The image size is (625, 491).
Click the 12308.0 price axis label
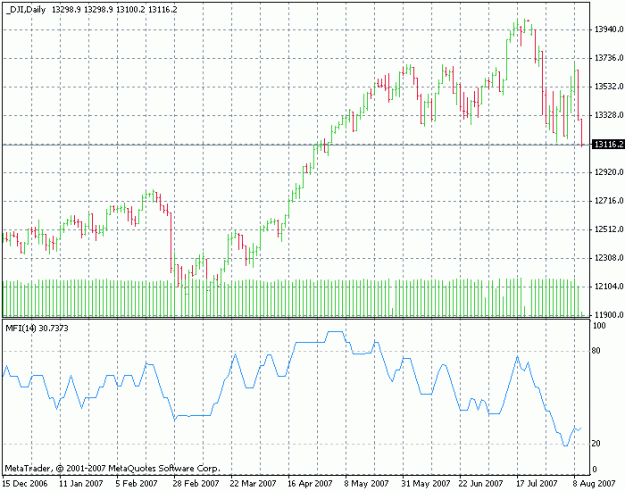[x=609, y=258]
